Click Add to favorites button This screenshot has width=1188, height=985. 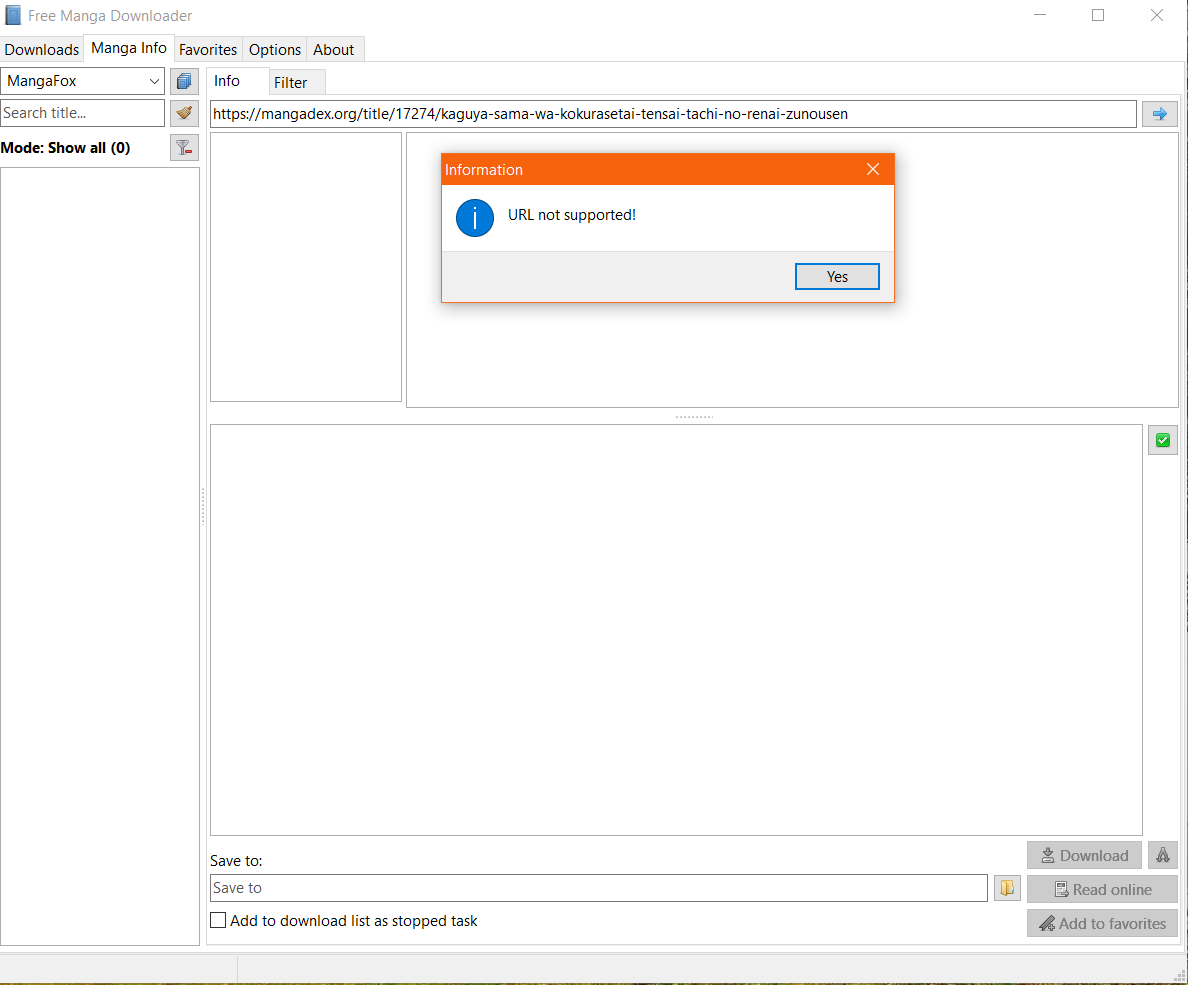click(1102, 924)
